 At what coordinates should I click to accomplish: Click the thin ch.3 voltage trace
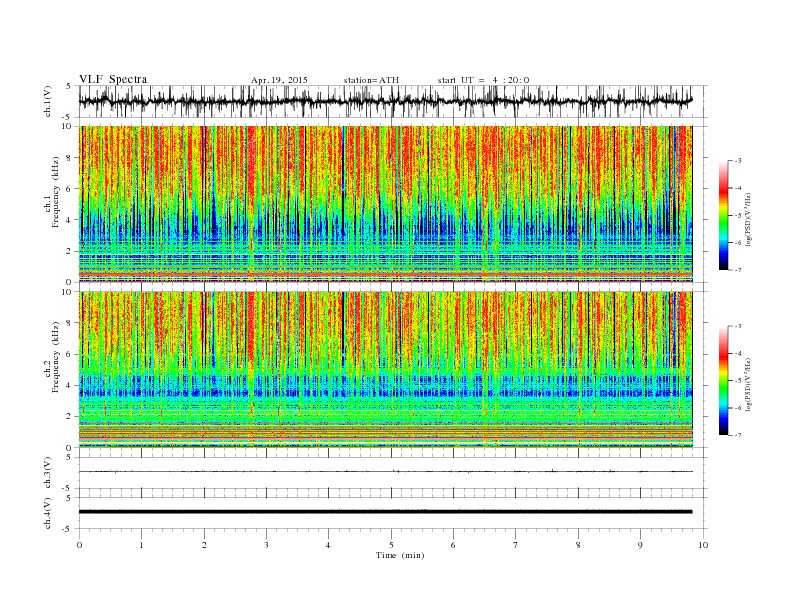tap(385, 472)
